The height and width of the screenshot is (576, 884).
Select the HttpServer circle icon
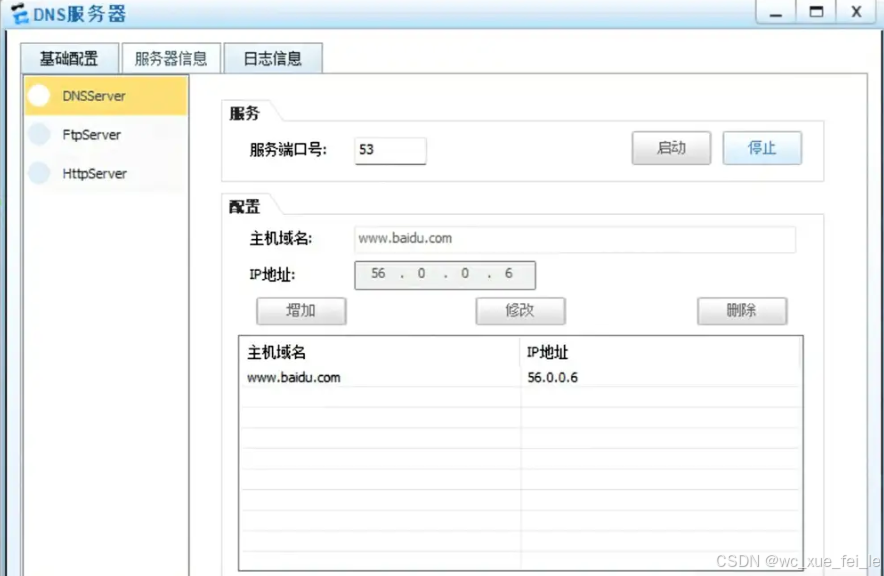click(39, 173)
